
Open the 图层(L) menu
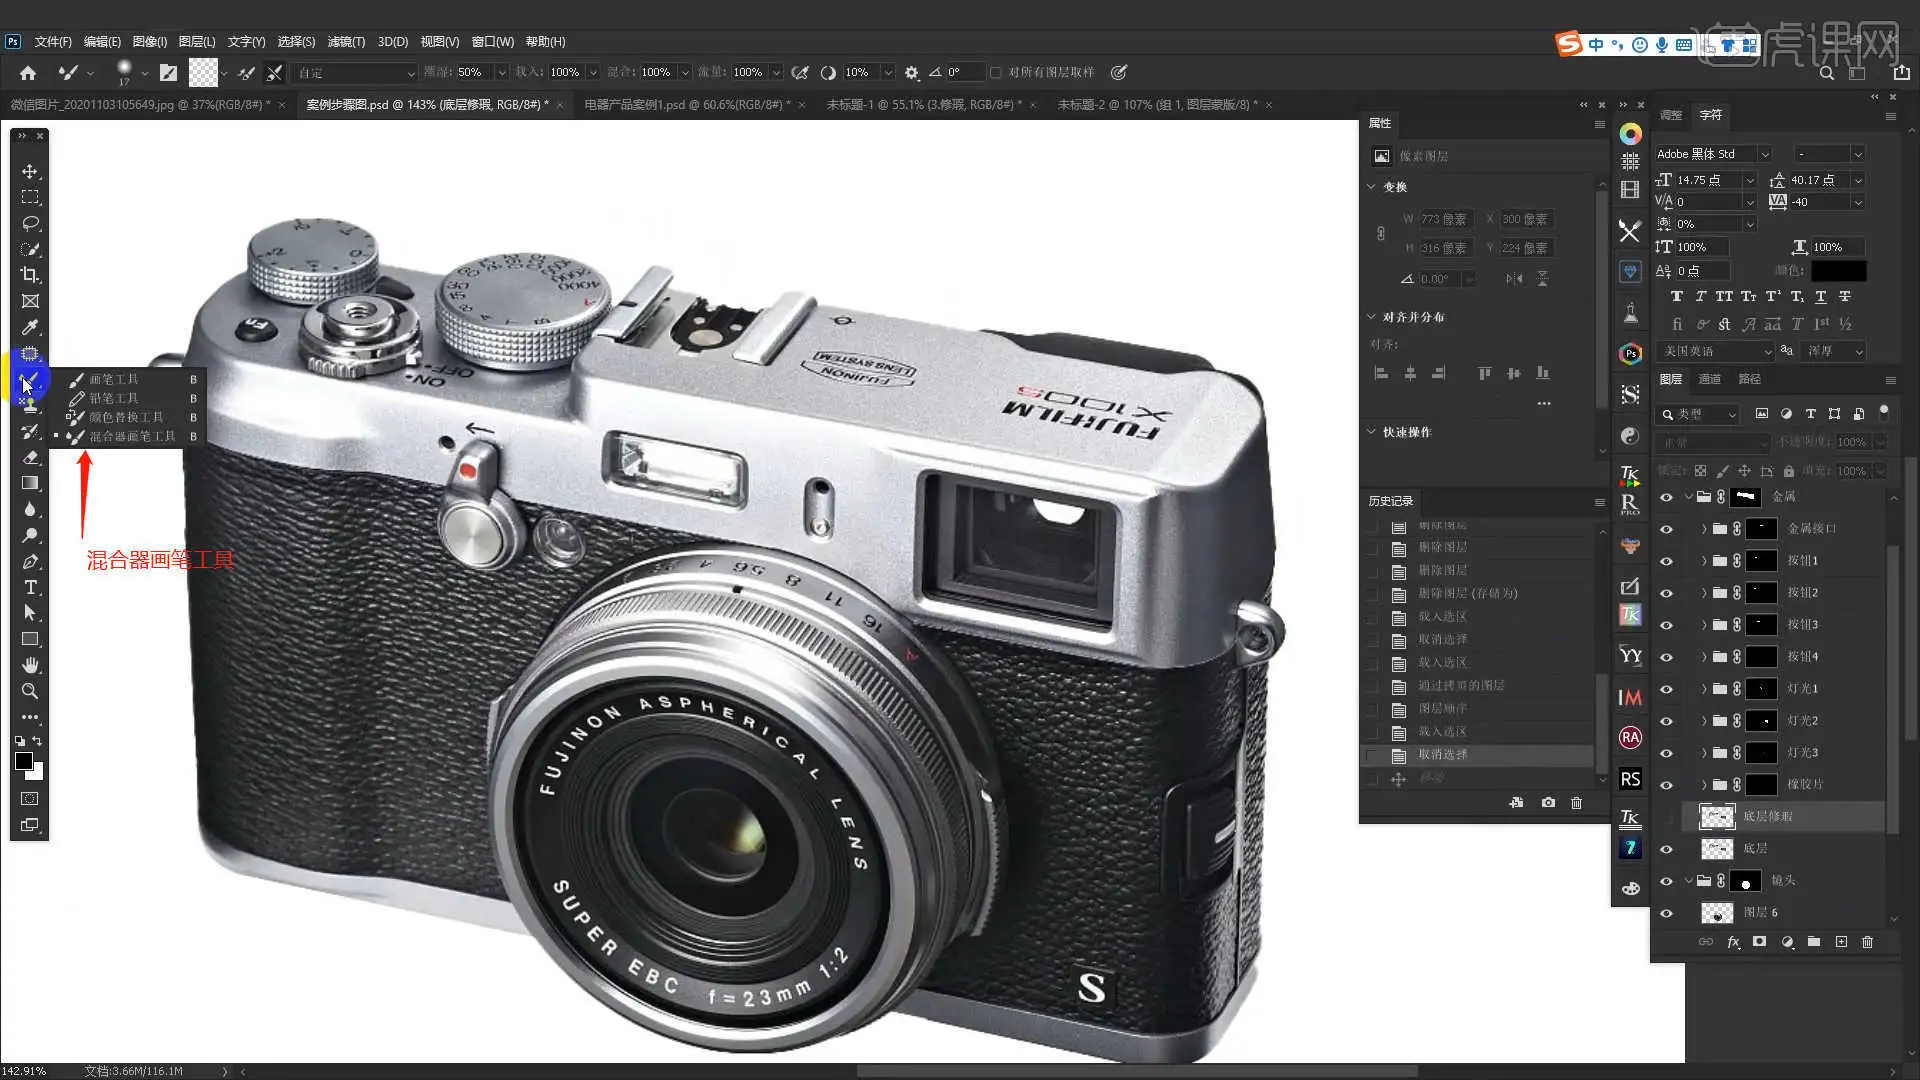[197, 42]
